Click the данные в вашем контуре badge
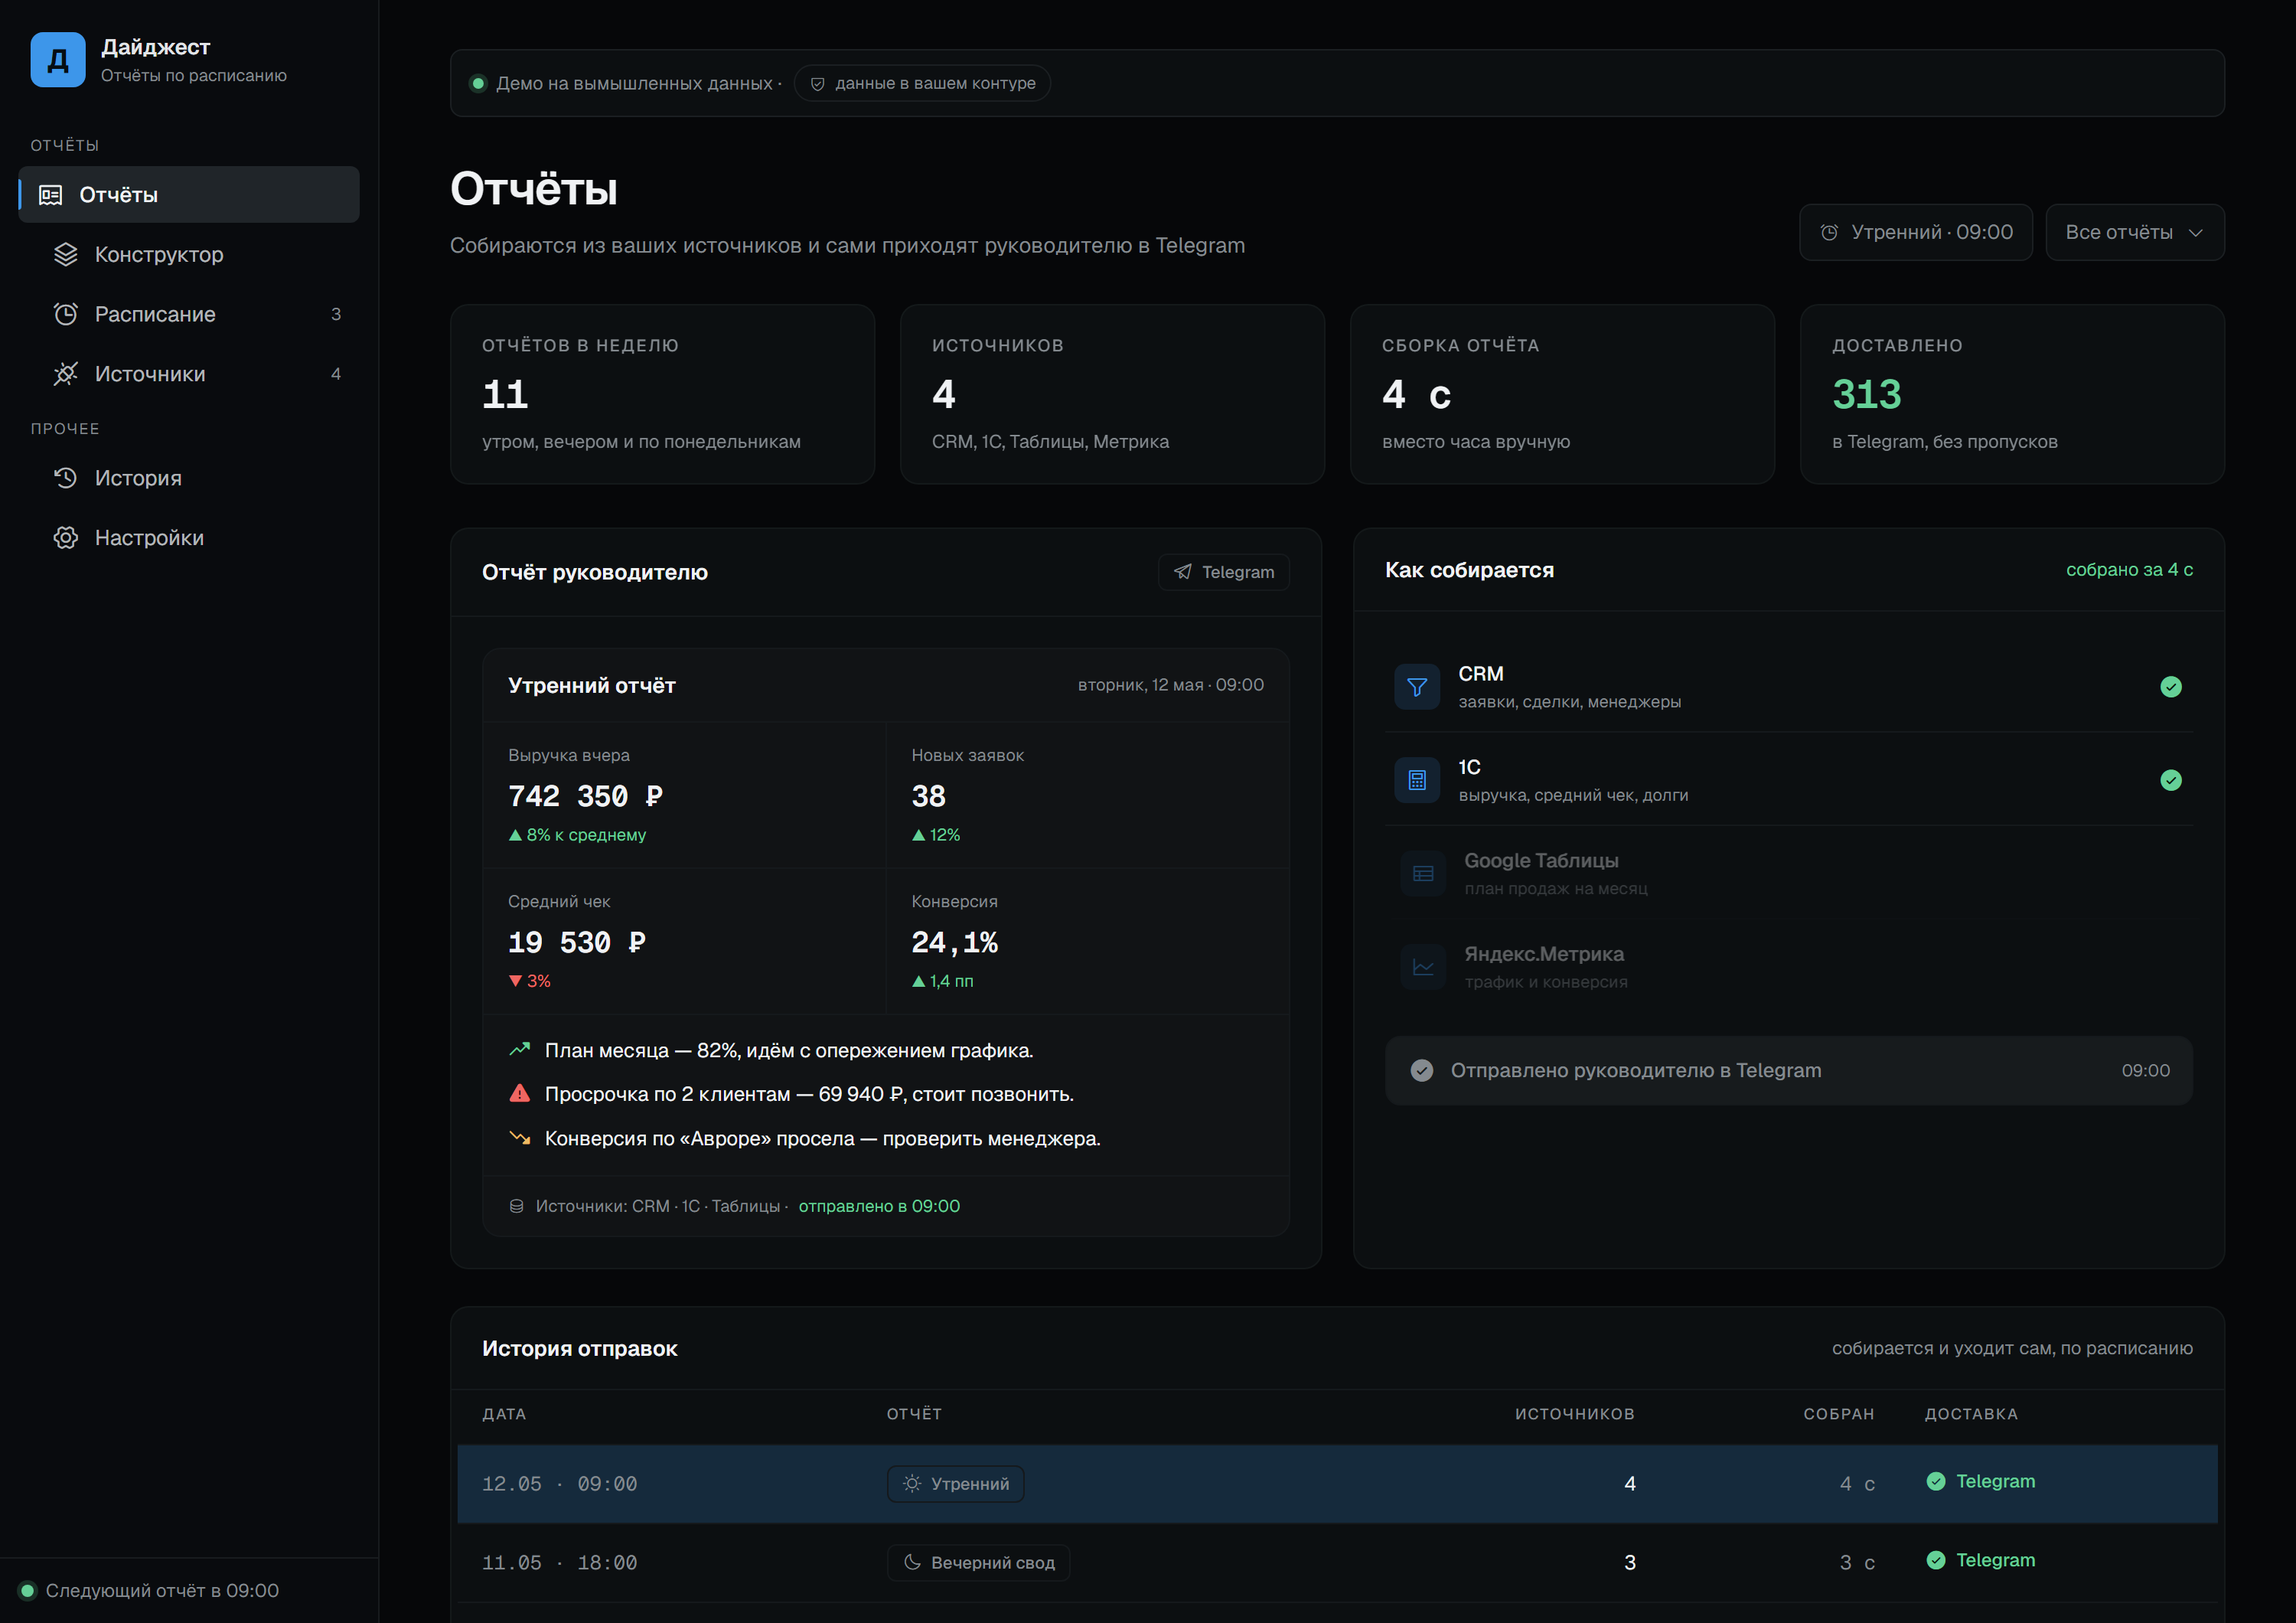The height and width of the screenshot is (1623, 2296). point(922,83)
